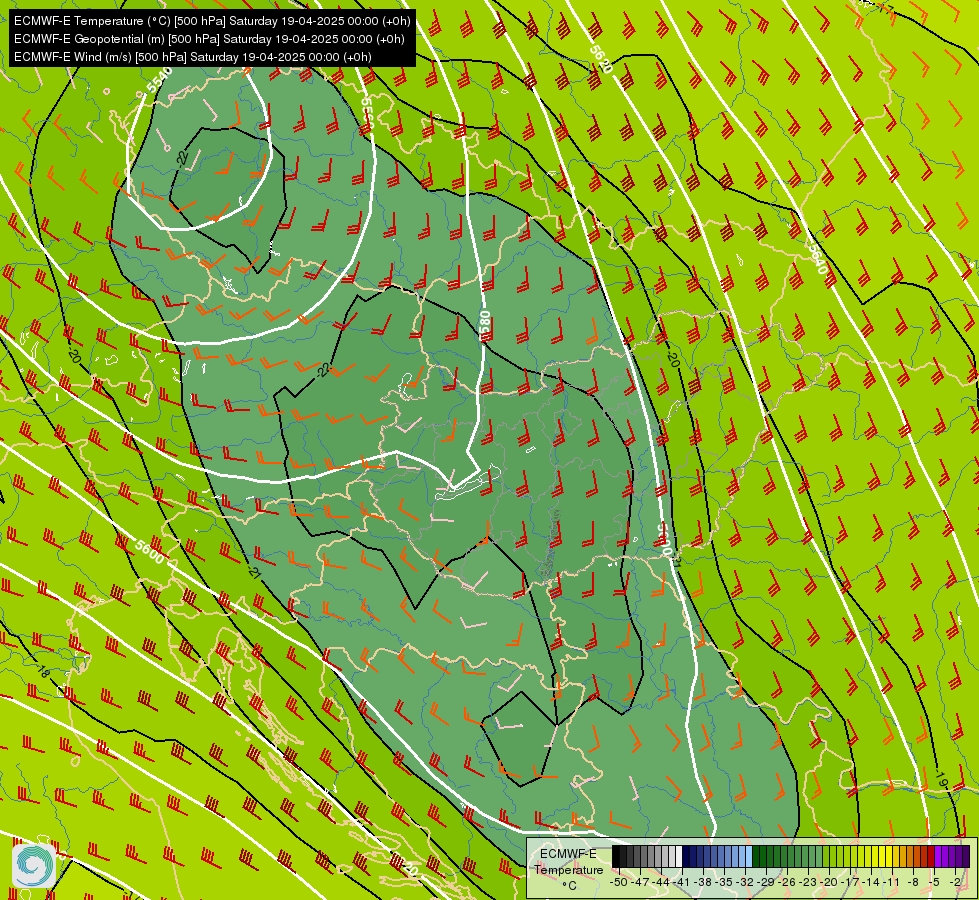Click the -8 tick label in legend

(x=913, y=882)
